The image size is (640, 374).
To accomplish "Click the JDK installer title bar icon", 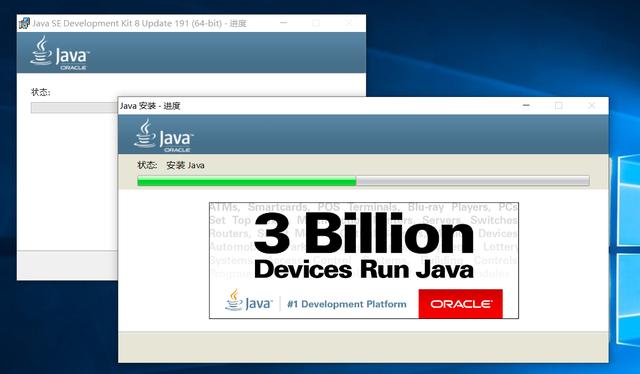I will [24, 23].
